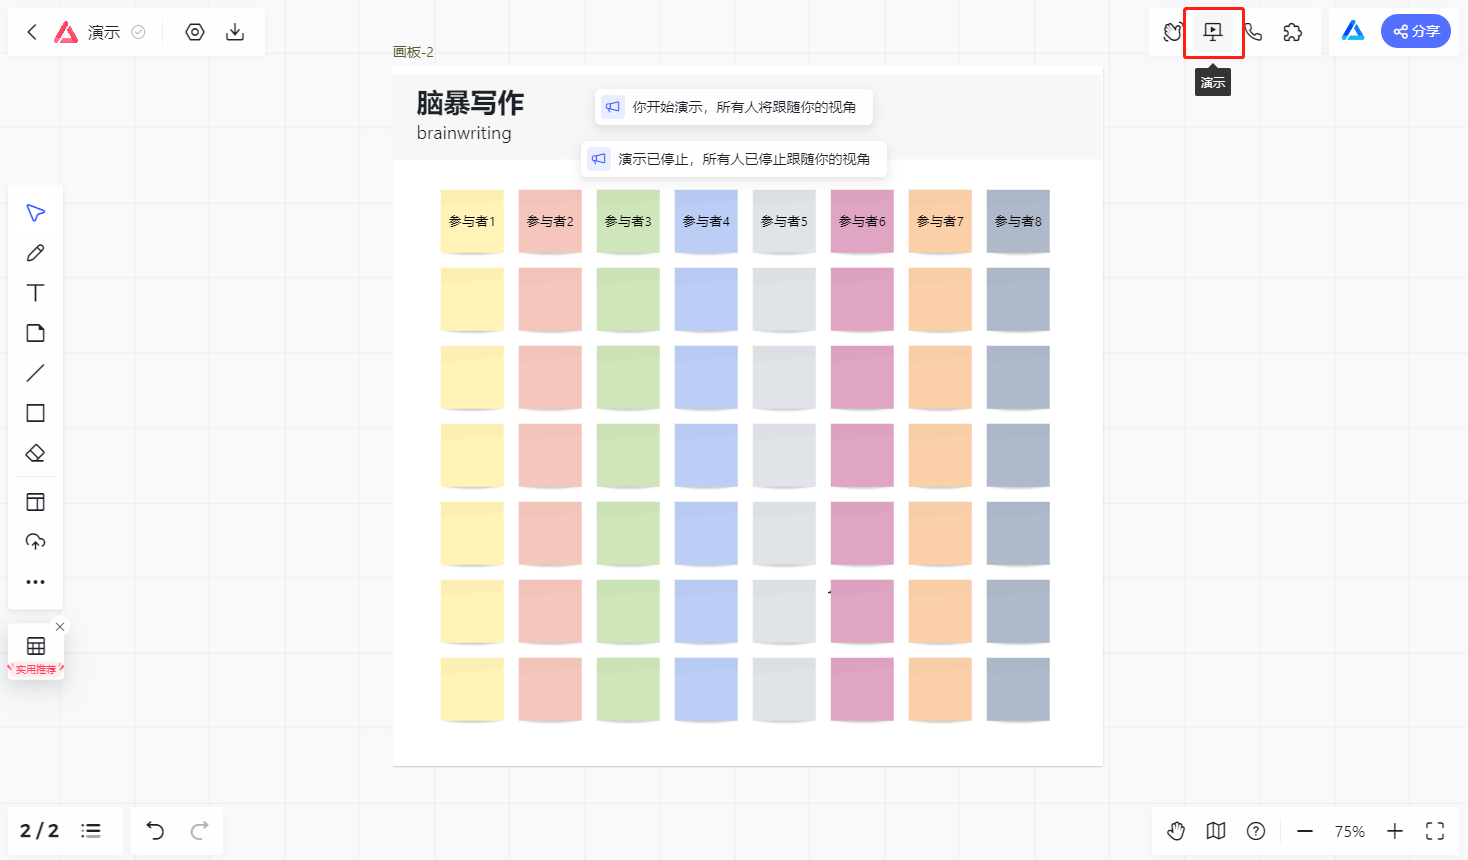Select the eraser tool
Screen dimensions: 1468x860
[36, 453]
